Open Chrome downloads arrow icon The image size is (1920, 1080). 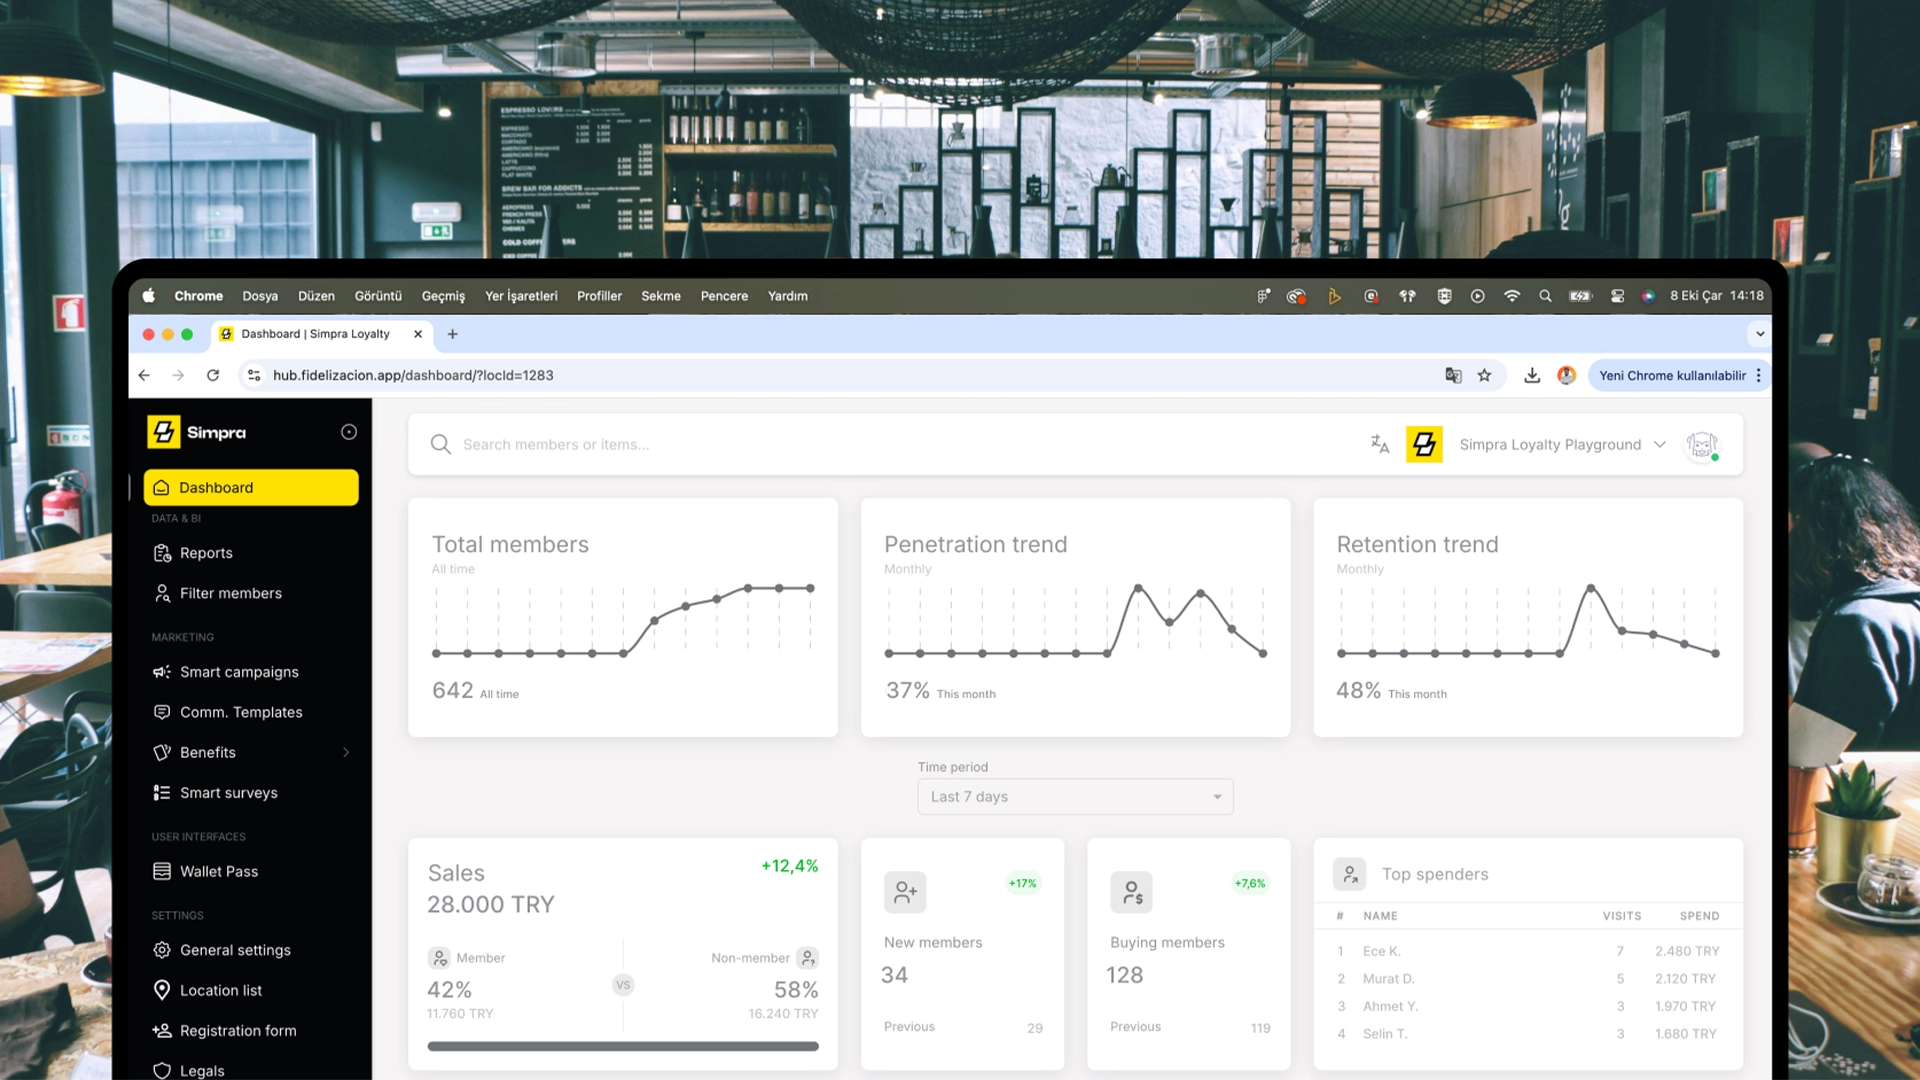click(x=1531, y=375)
